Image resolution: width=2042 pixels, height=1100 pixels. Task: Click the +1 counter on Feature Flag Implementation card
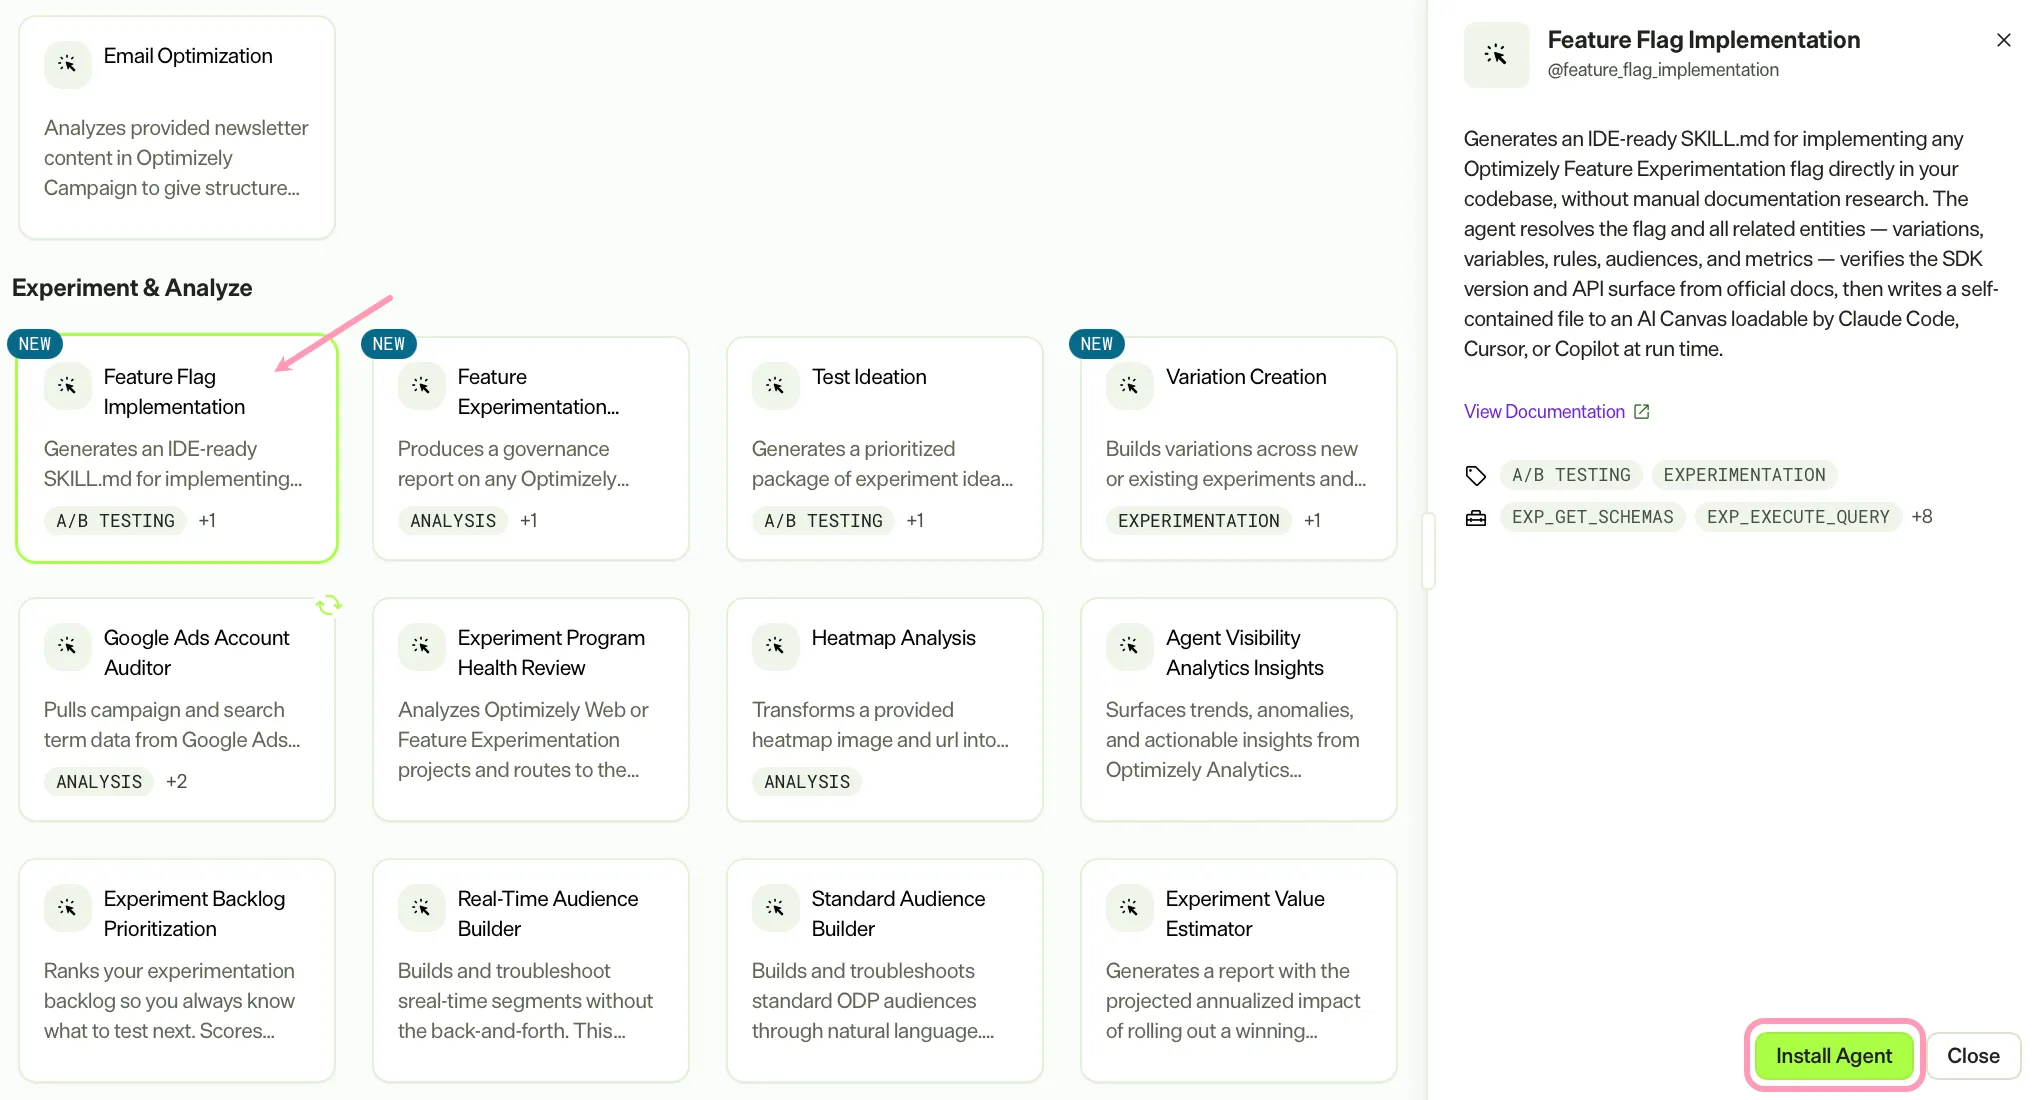pos(207,520)
